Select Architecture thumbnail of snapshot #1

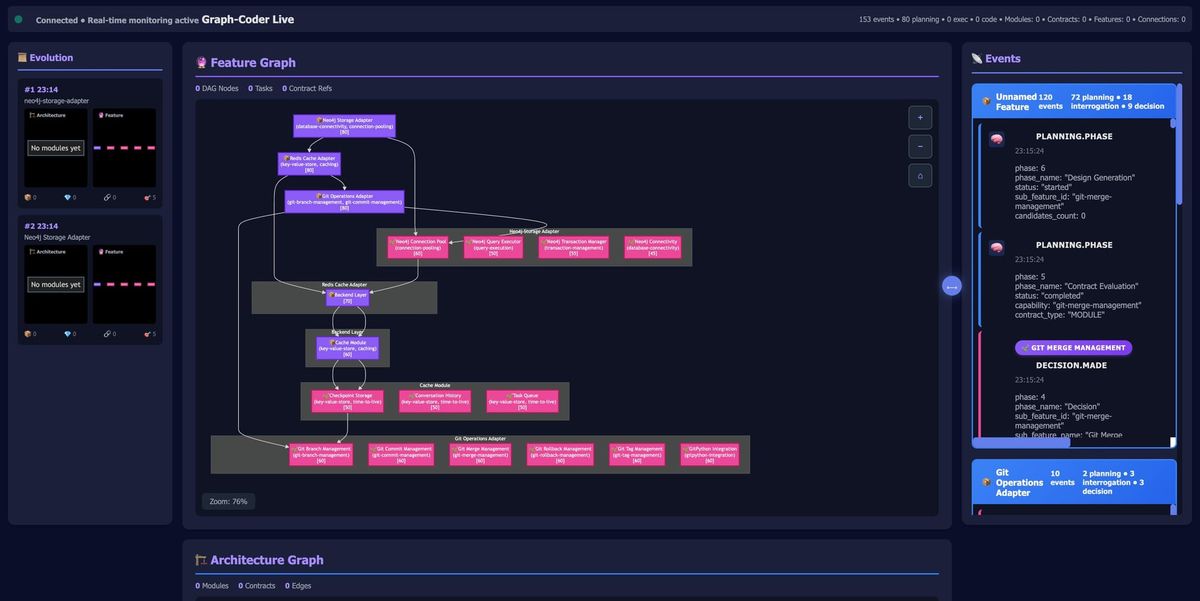pos(55,148)
